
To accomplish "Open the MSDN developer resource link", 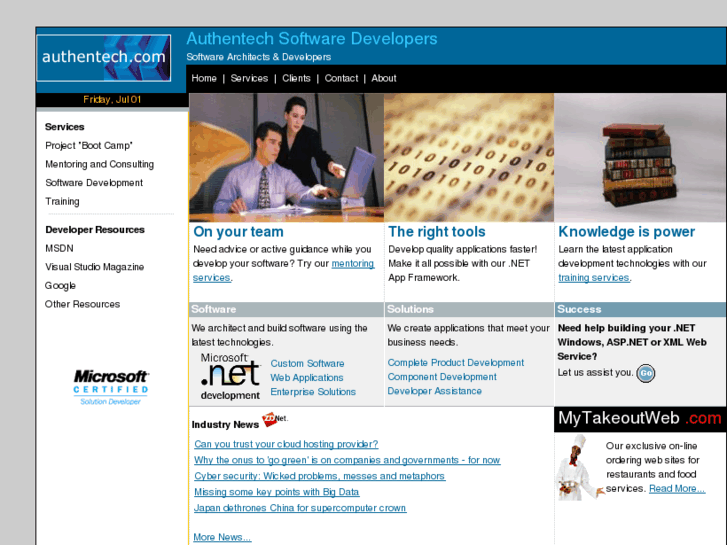I will point(59,248).
